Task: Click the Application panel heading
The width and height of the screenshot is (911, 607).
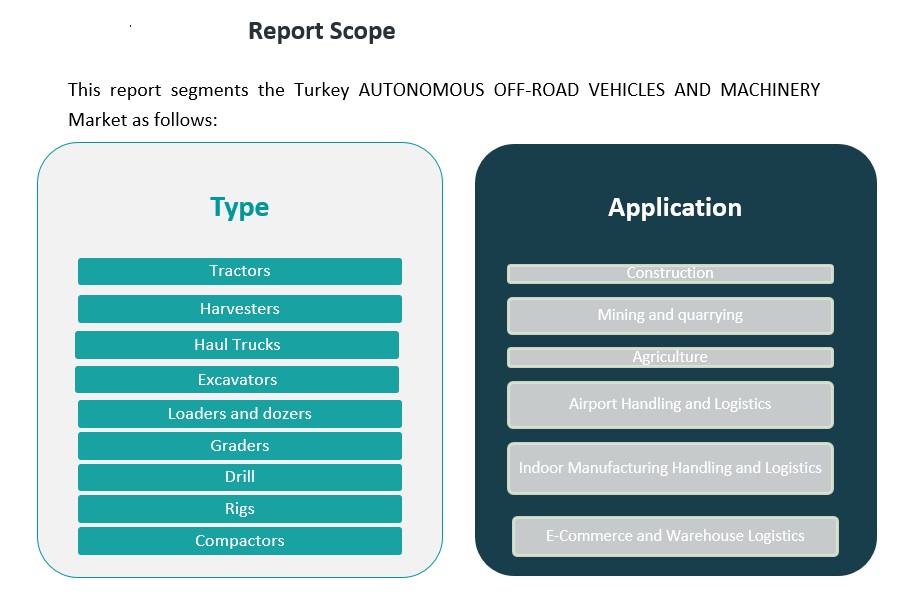Action: pos(675,207)
